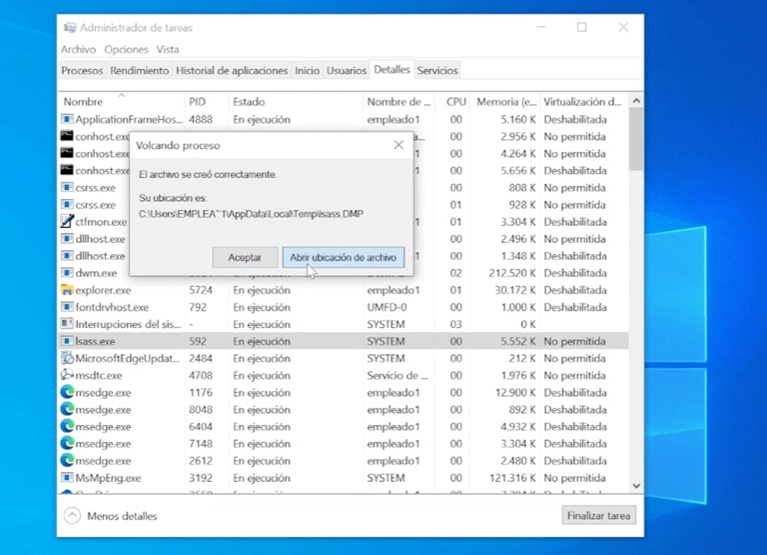Viewport: 767px width, 555px height.
Task: Select the explorer.exe process name
Action: 103,290
